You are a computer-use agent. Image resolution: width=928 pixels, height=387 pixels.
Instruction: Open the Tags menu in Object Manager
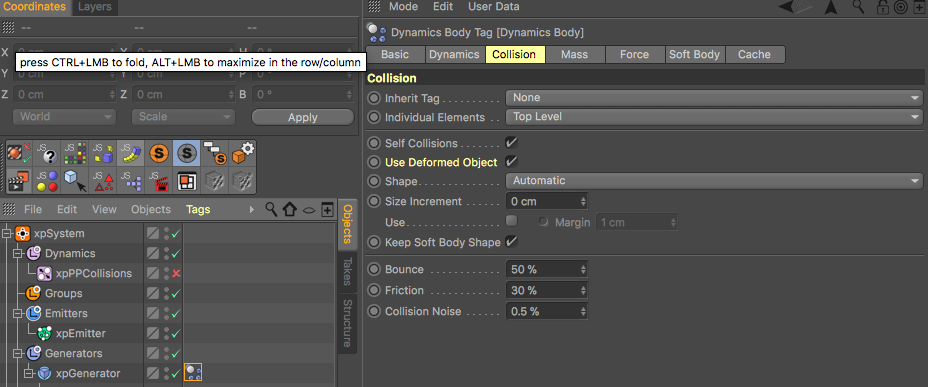[198, 209]
